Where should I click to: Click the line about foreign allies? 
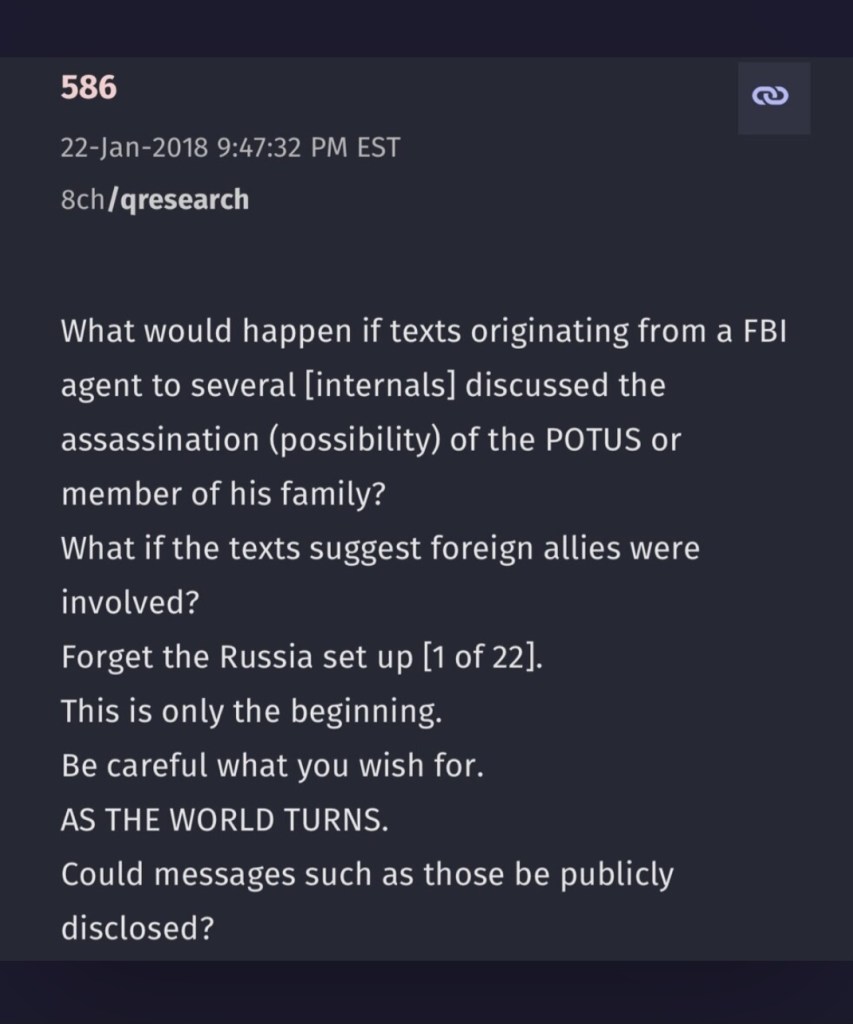380,548
